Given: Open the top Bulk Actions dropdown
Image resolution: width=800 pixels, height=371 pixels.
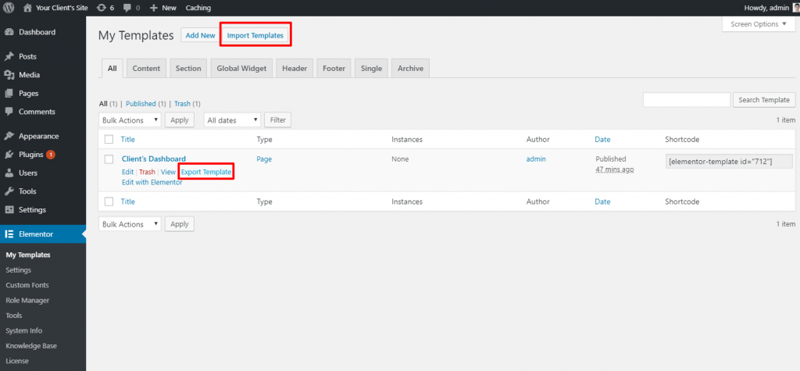Looking at the screenshot, I should 130,120.
